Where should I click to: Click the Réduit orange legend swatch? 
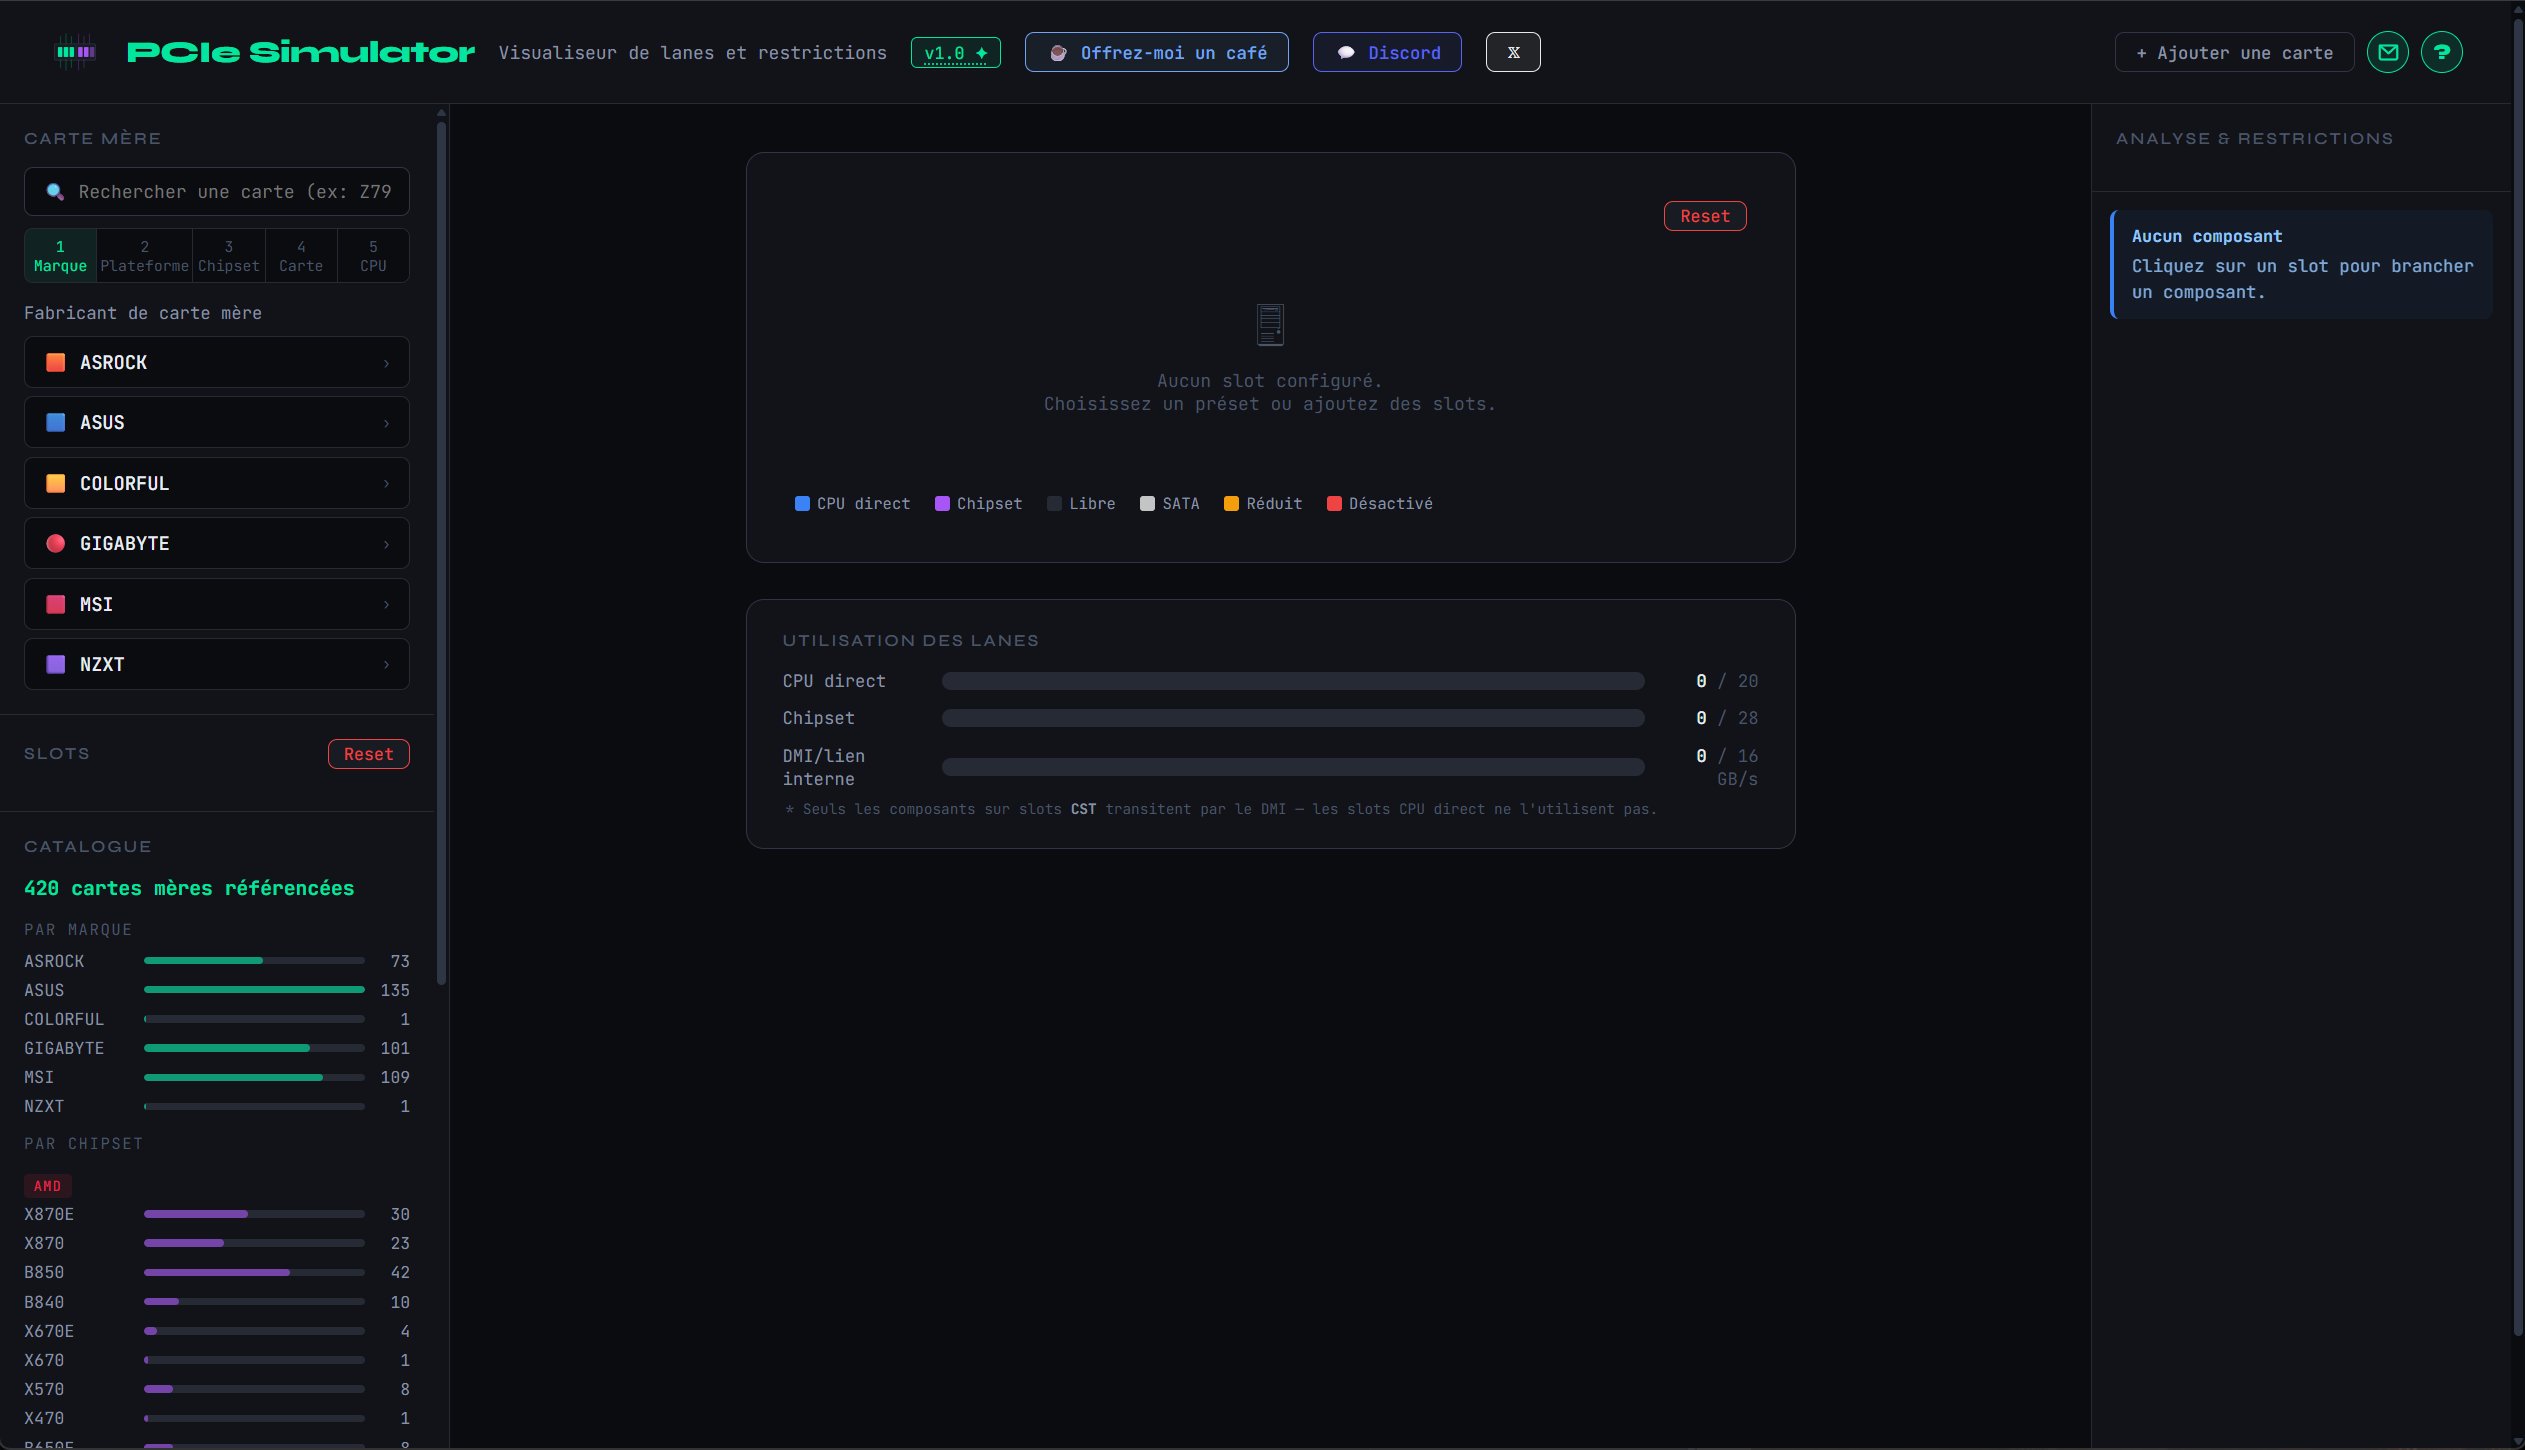(x=1231, y=503)
